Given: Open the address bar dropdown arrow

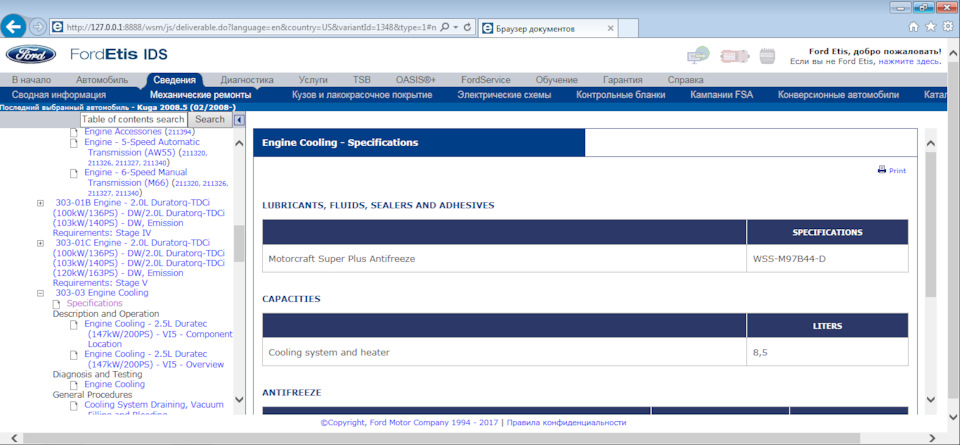Looking at the screenshot, I should click(x=456, y=28).
